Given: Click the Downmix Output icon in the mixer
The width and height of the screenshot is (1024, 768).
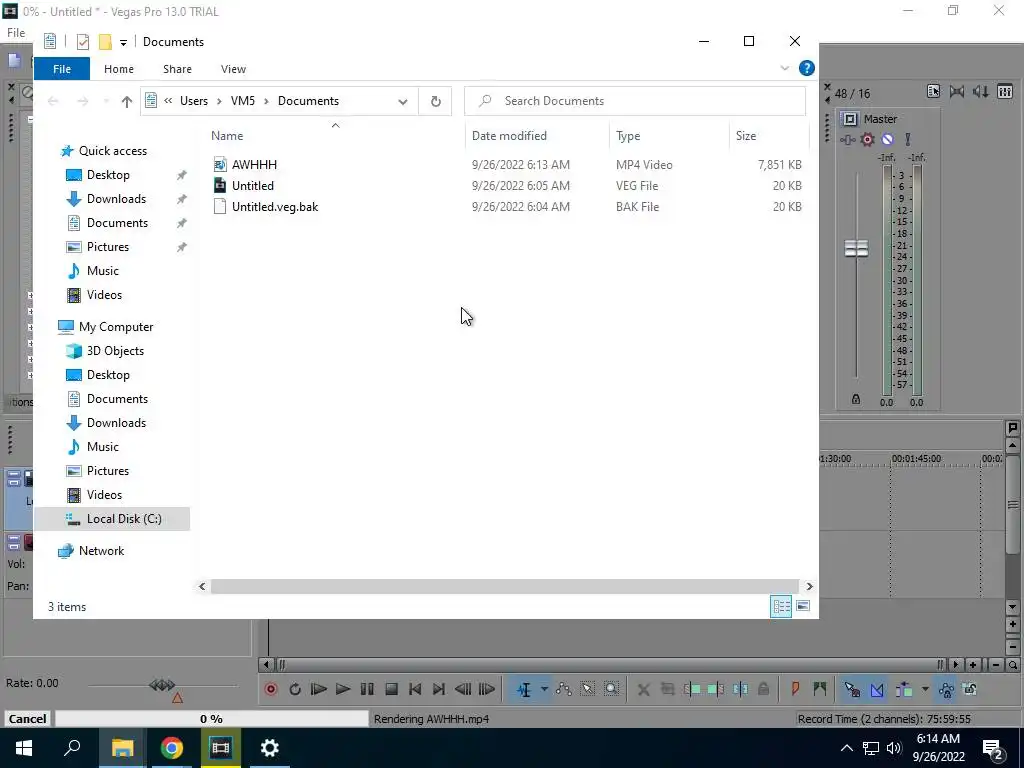Looking at the screenshot, I should 957,92.
